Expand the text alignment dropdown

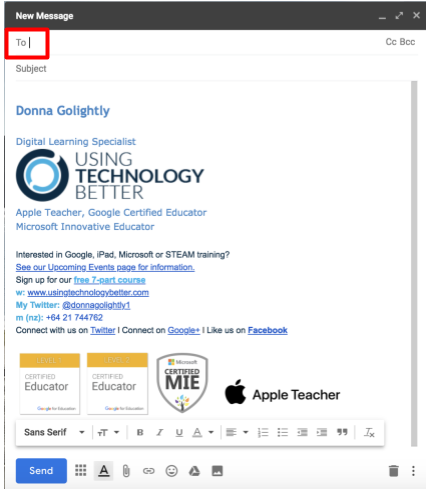237,433
